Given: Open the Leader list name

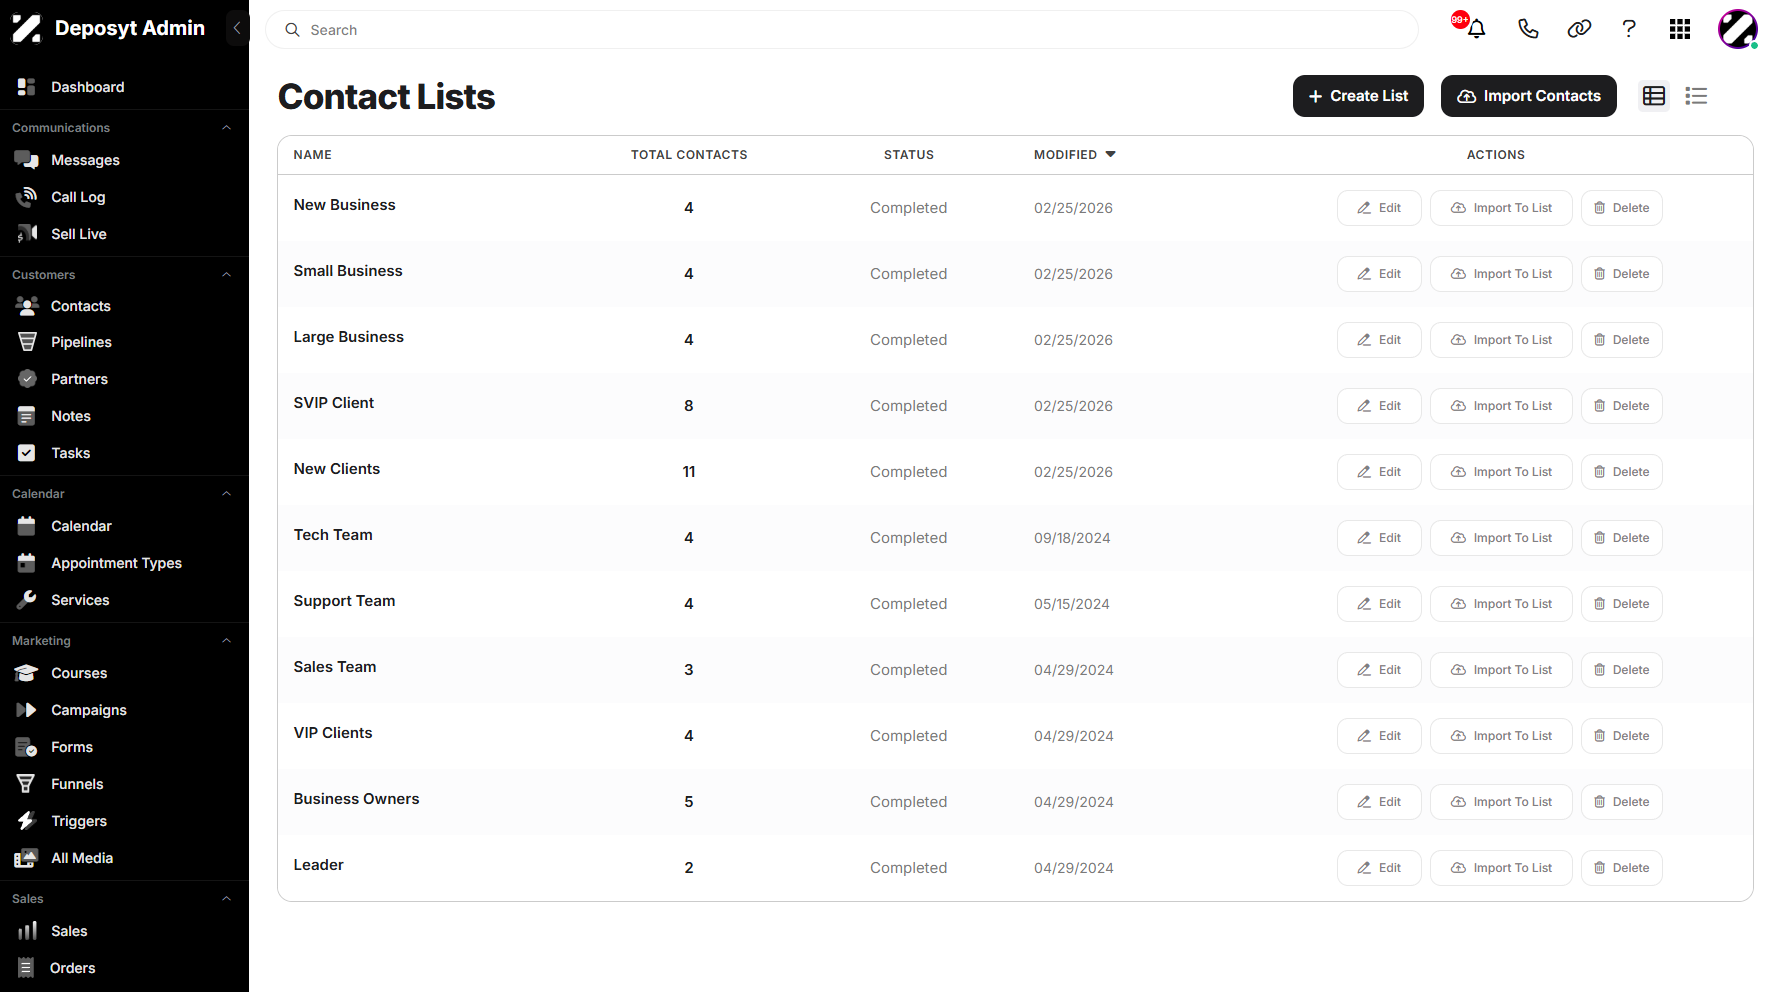Looking at the screenshot, I should coord(319,865).
